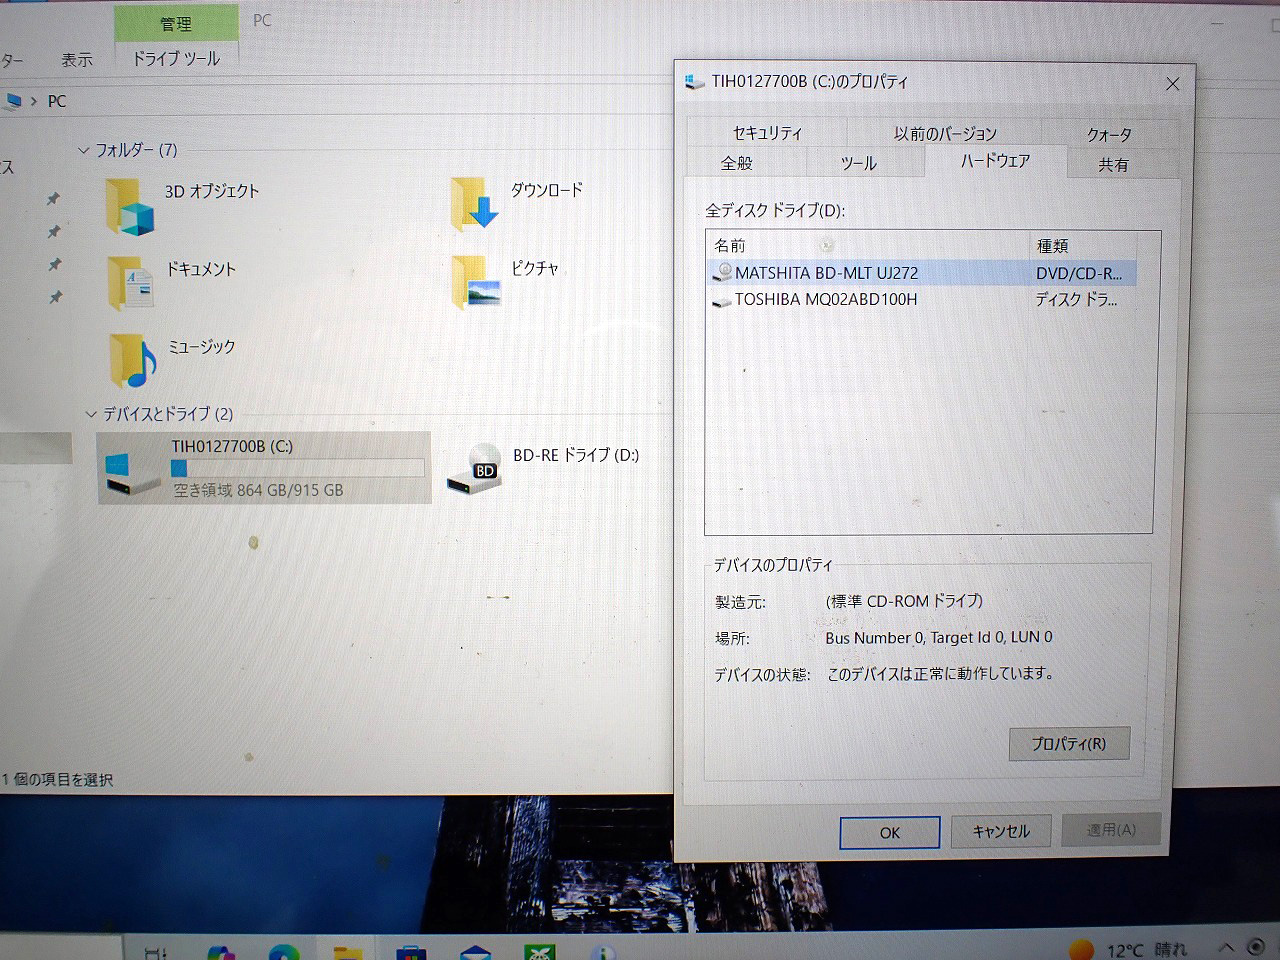Click the (標準 CD-ROM ドライブ) manufacturer value
This screenshot has height=960, width=1280.
point(904,601)
